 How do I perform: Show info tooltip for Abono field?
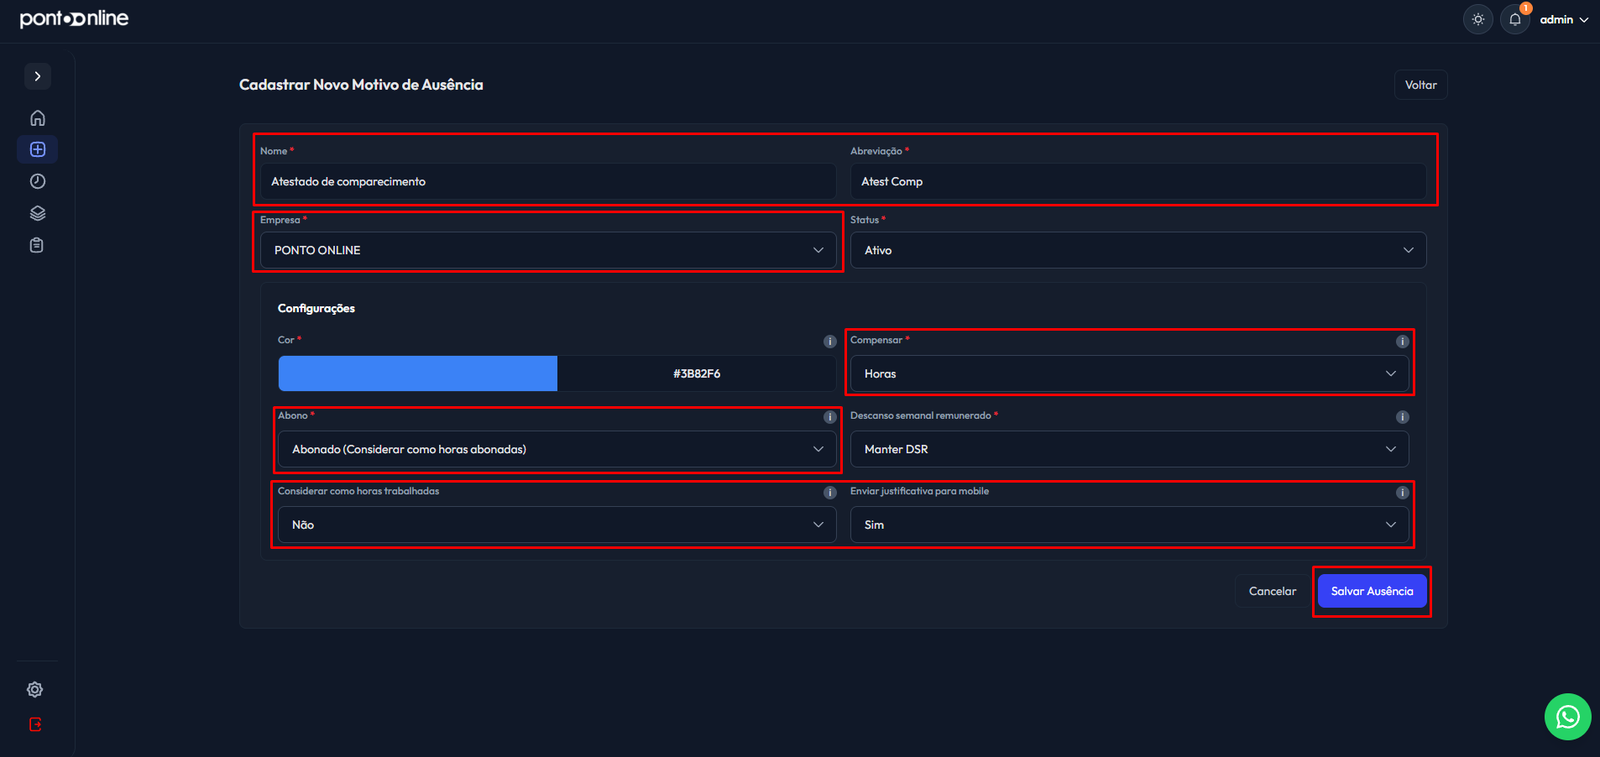(829, 417)
